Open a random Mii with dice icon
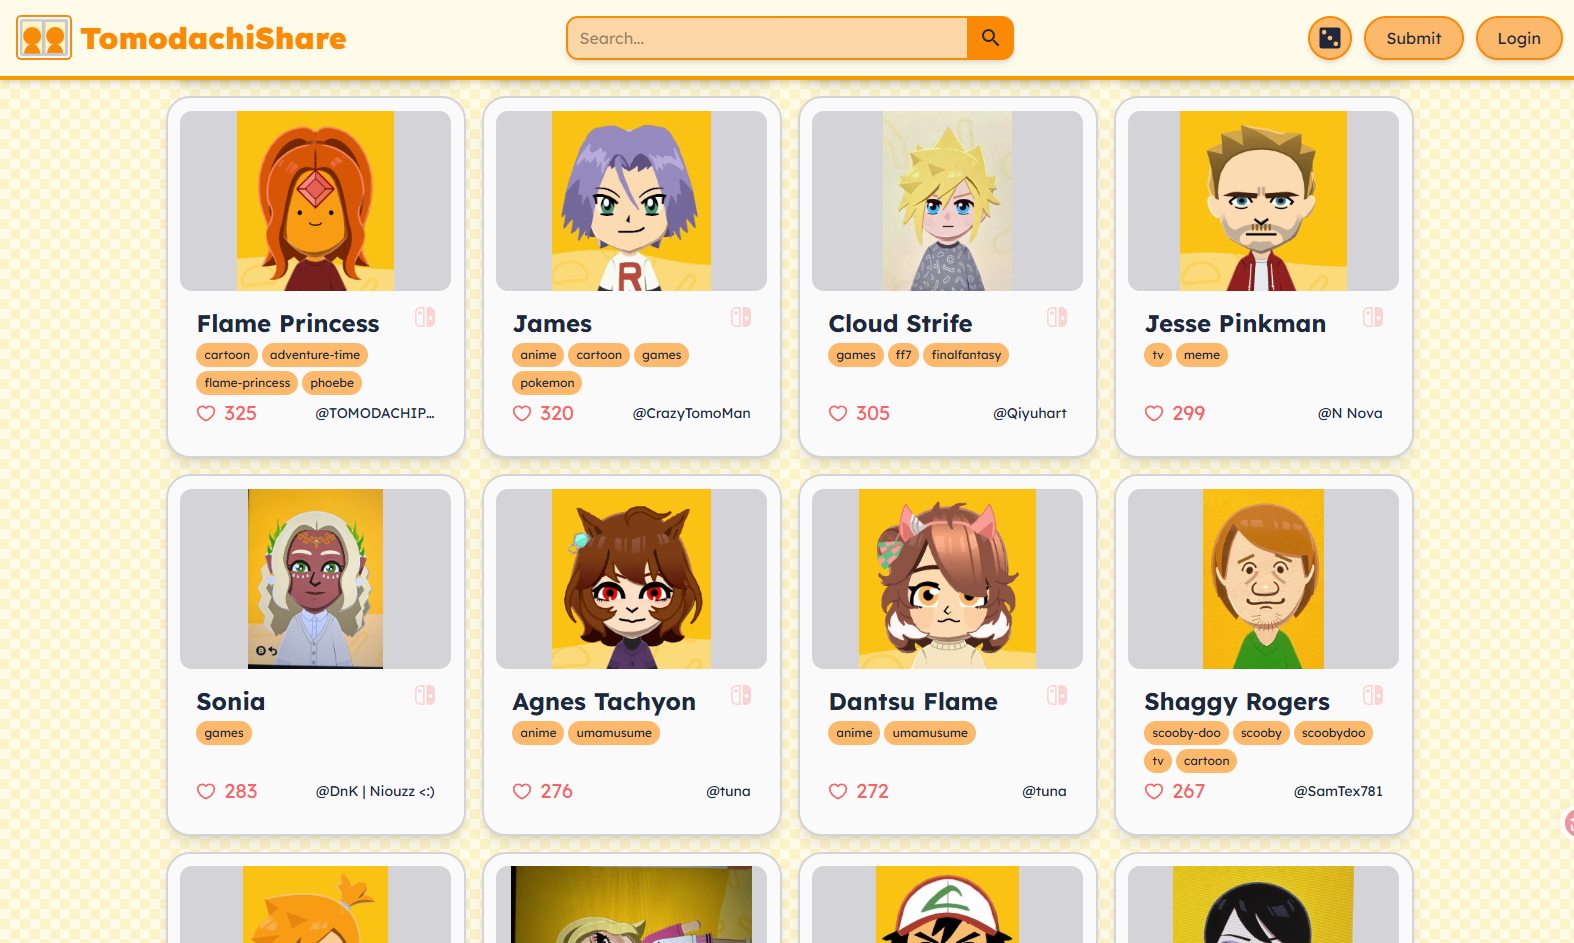1574x943 pixels. [1329, 38]
